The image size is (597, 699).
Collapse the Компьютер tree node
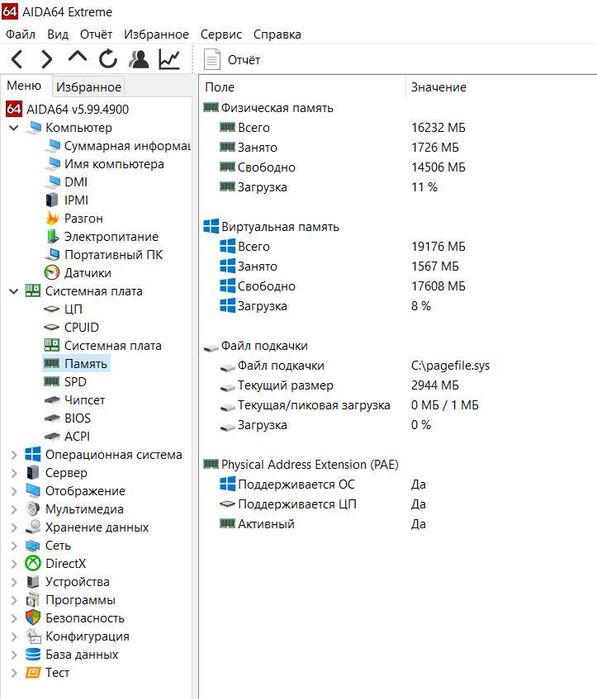pyautogui.click(x=14, y=128)
